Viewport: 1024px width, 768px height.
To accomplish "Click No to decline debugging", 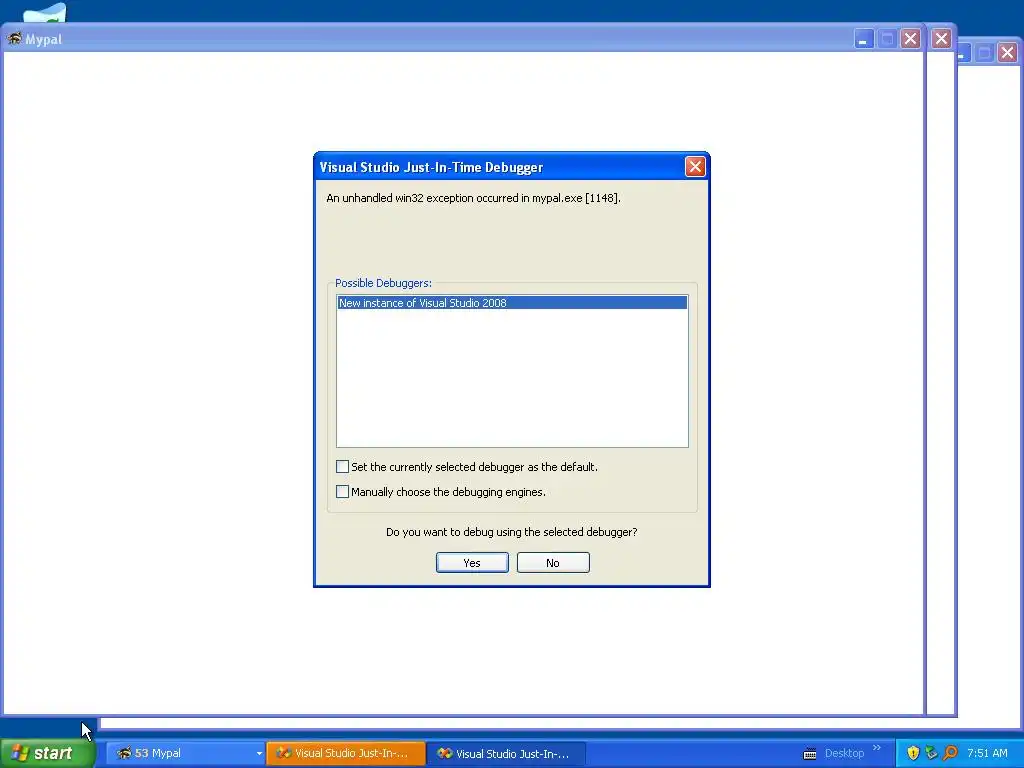I will (x=552, y=562).
